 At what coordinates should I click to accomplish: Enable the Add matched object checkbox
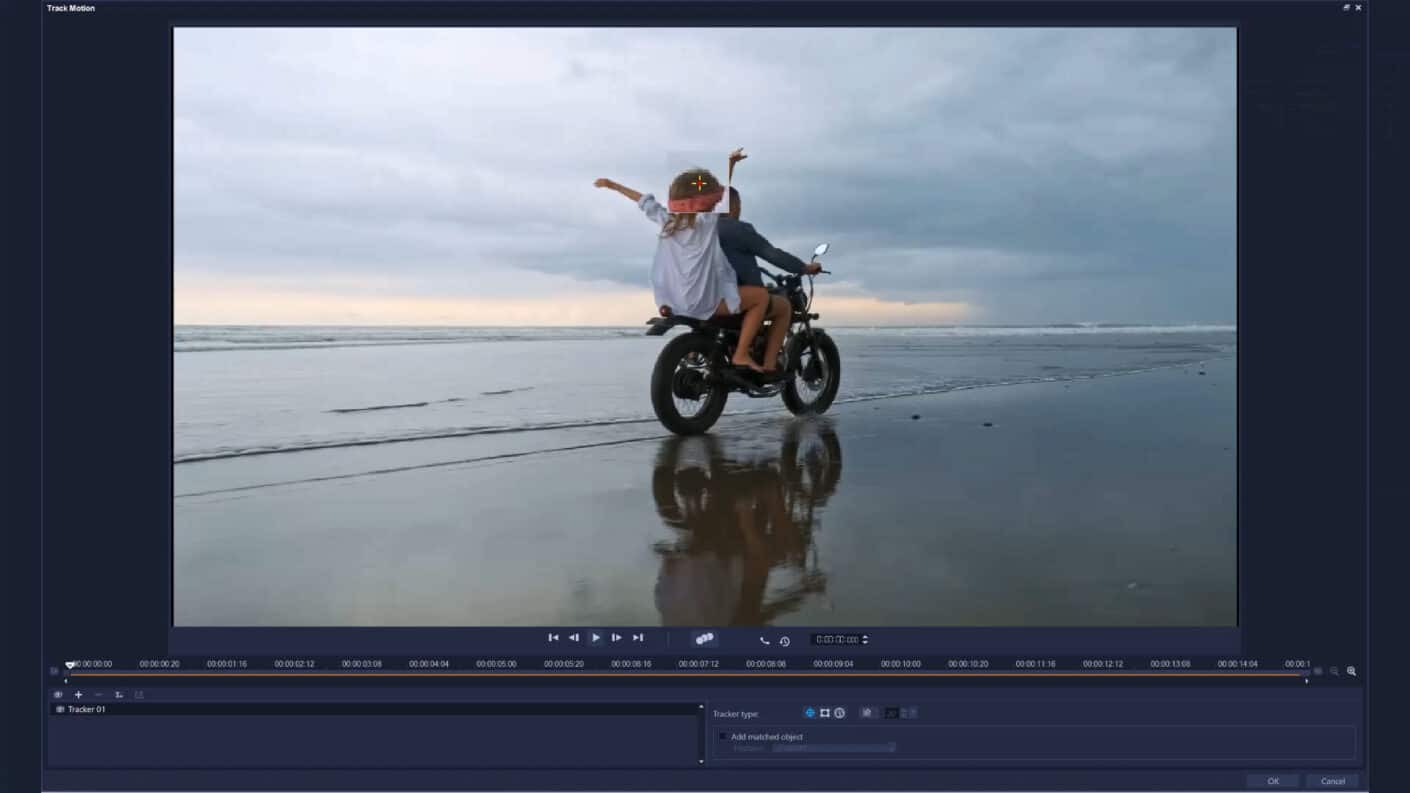pos(722,736)
